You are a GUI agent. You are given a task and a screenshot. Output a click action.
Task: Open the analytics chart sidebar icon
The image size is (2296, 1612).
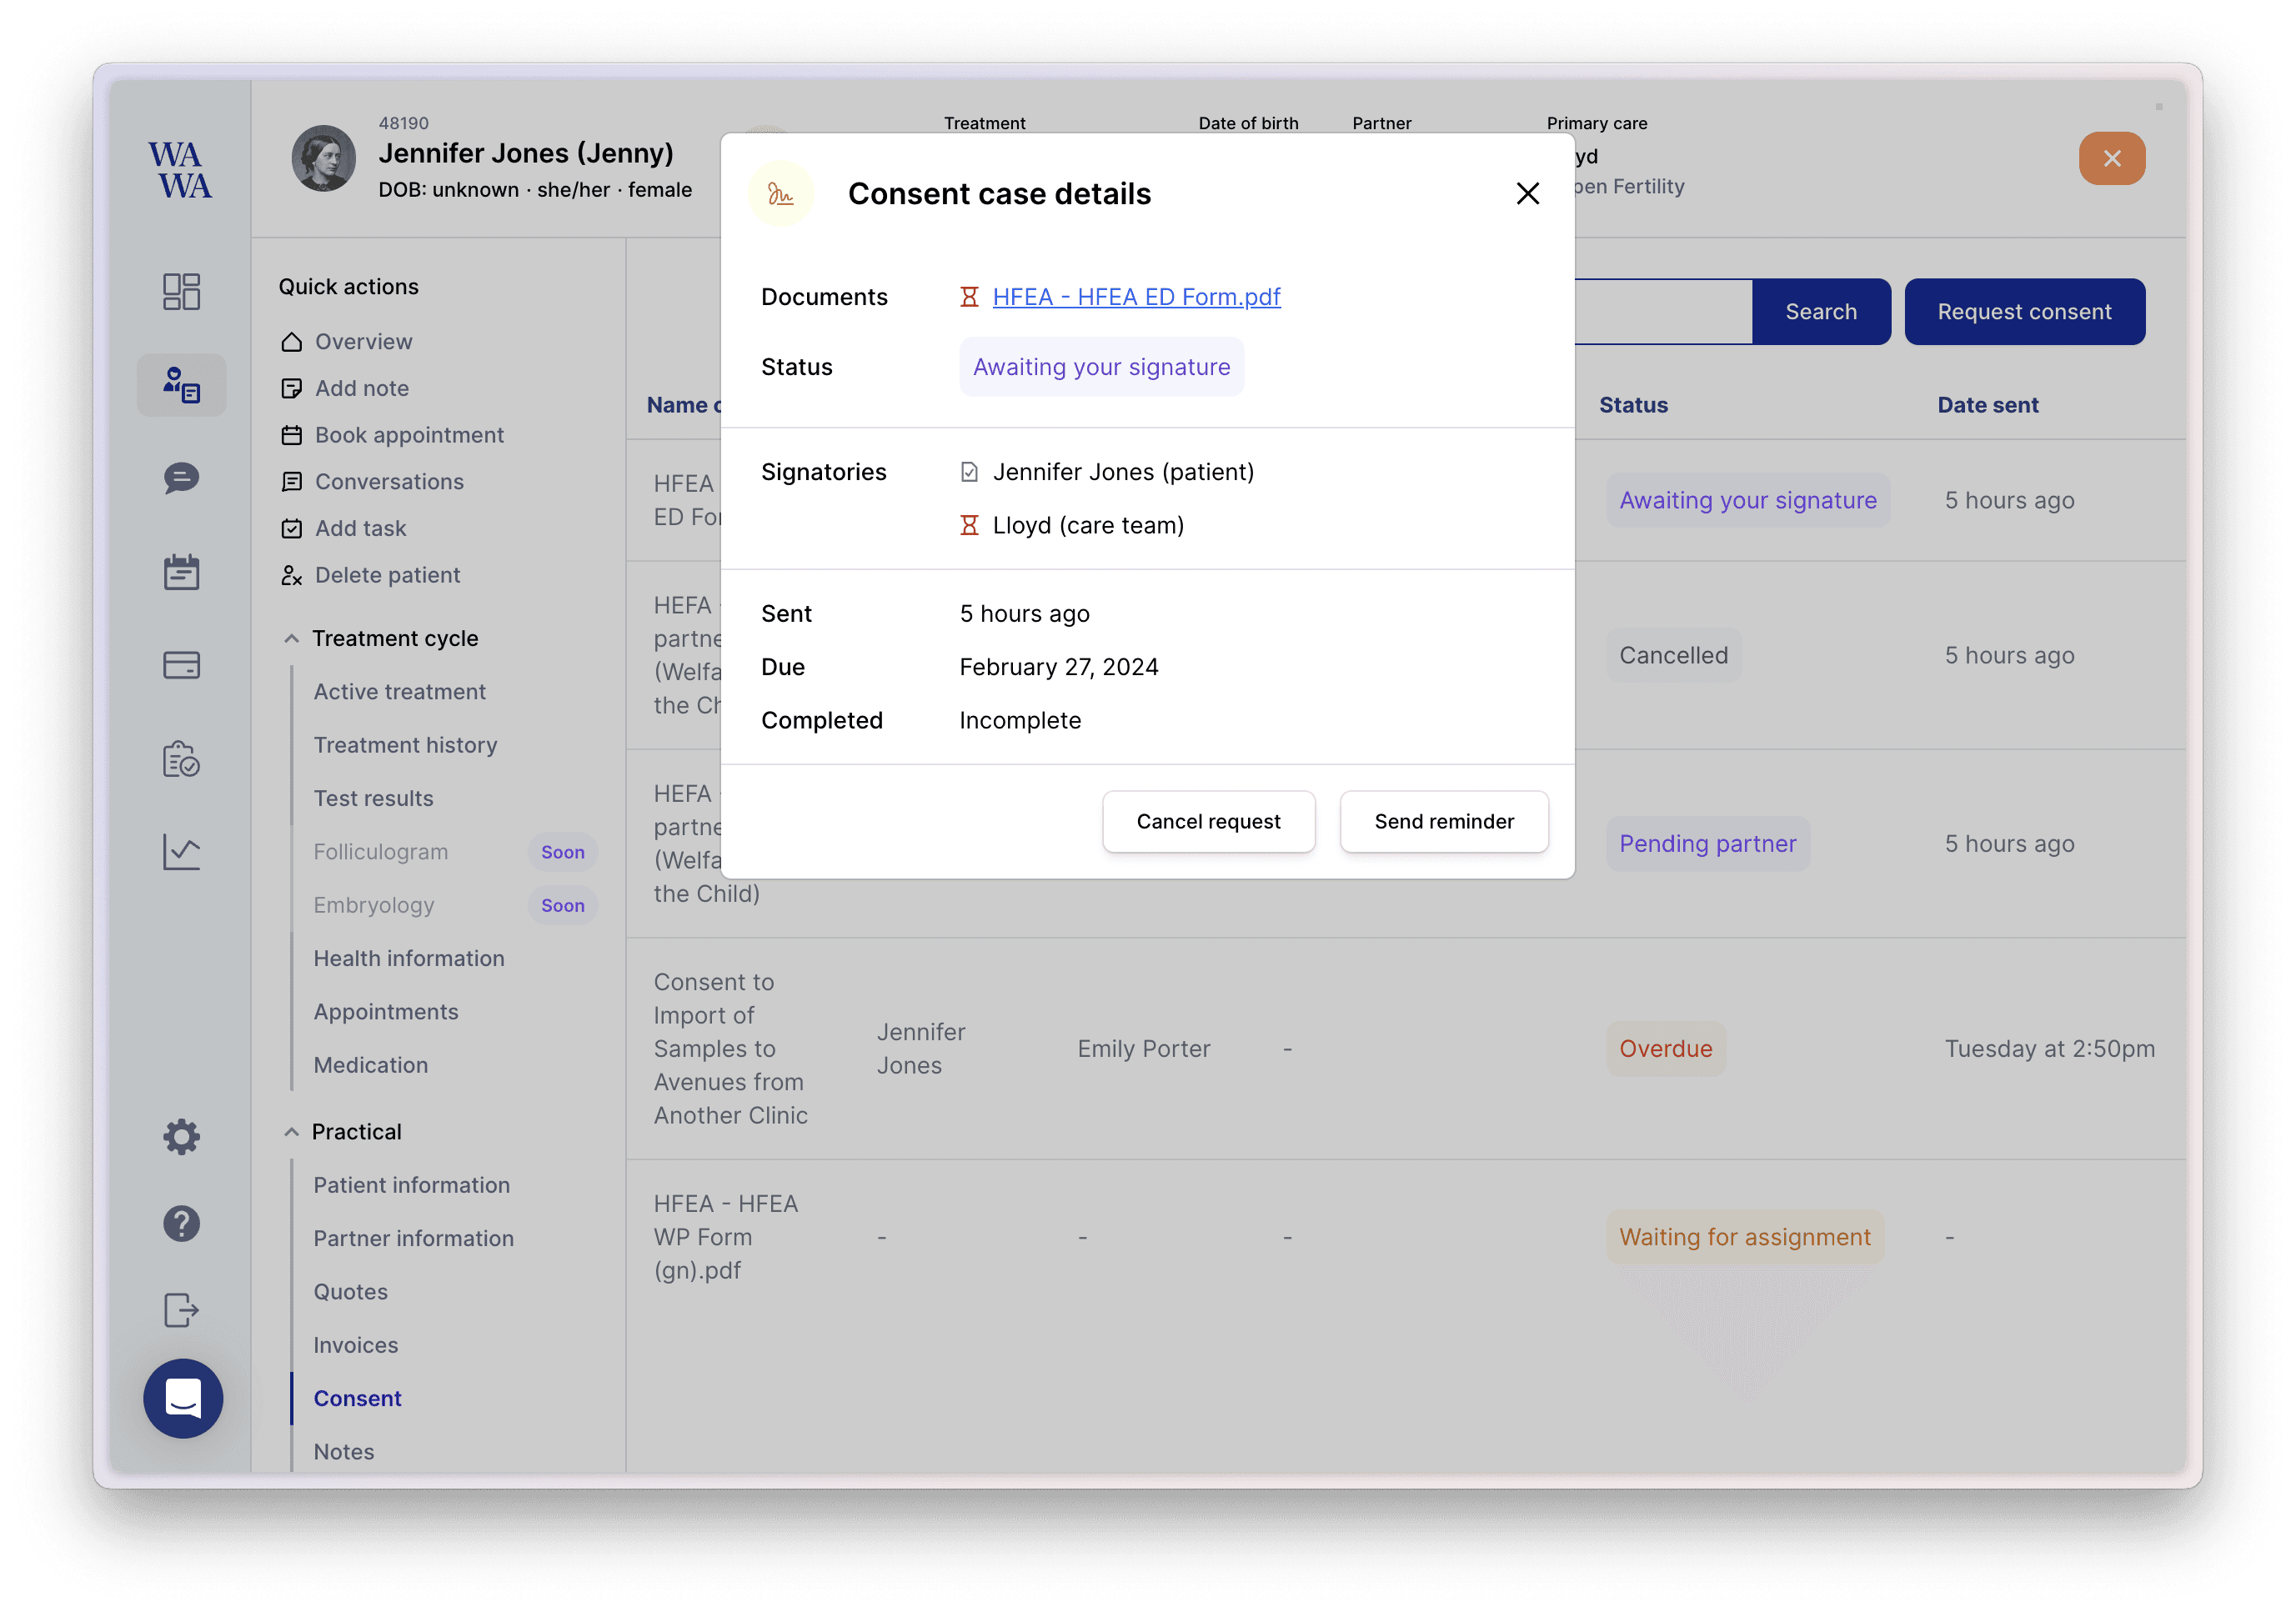click(x=181, y=852)
